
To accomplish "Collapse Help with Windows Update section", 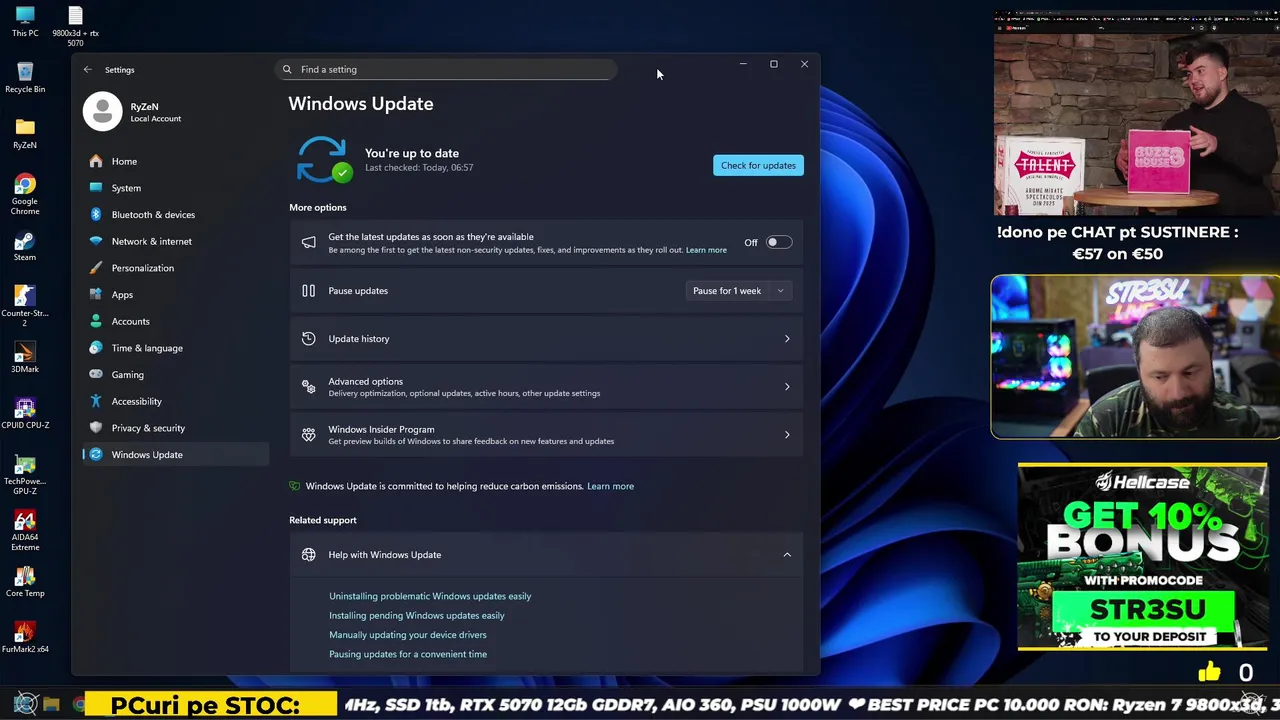I will (x=787, y=555).
